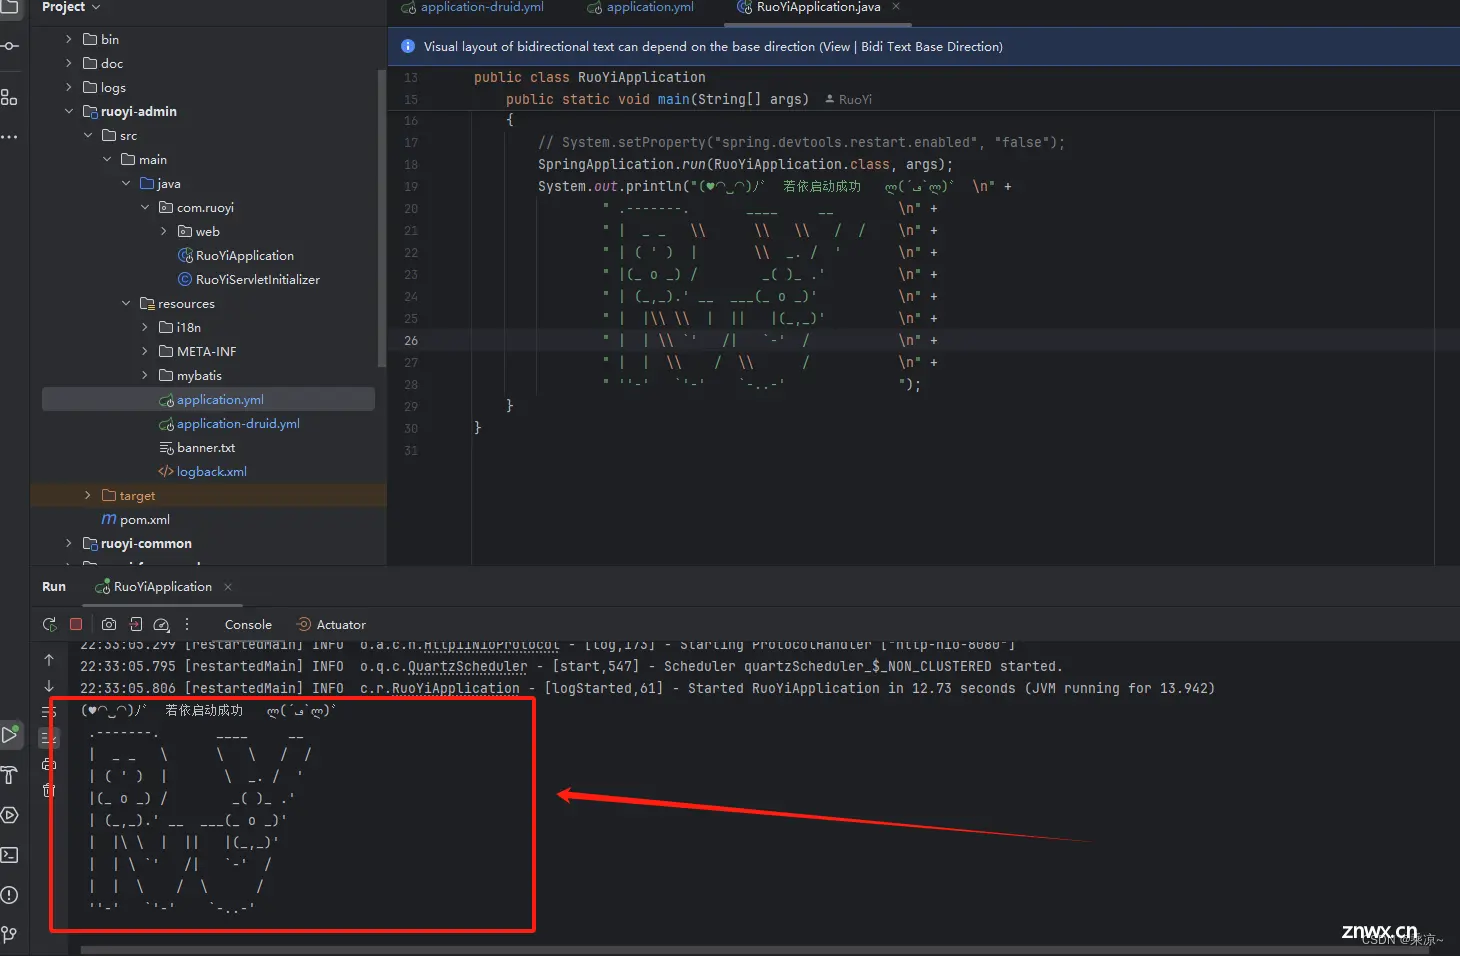Clear console with the trash icon
The width and height of the screenshot is (1460, 956).
coord(49,790)
